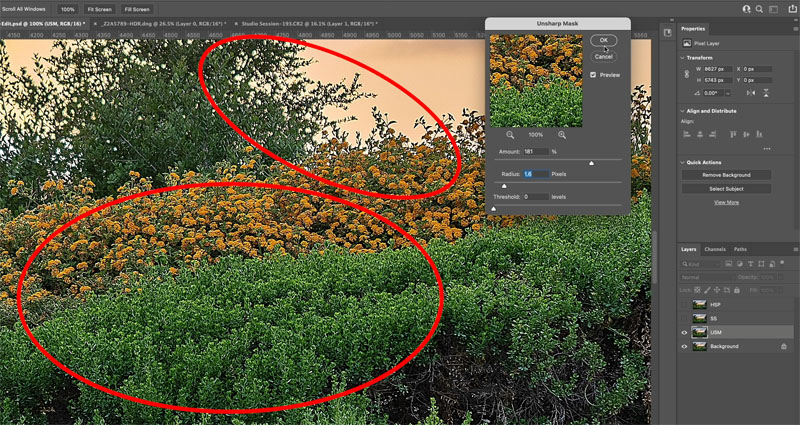Click the link width and height chain icon
The width and height of the screenshot is (800, 425).
[x=687, y=74]
